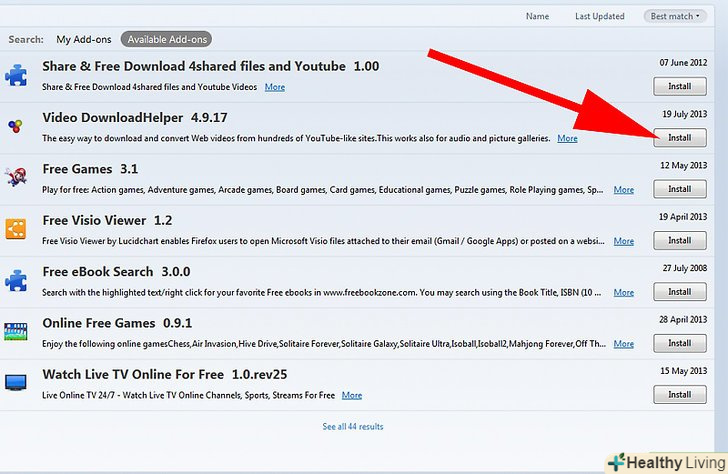Open More link for Online Free Games
The image size is (728, 474).
click(x=624, y=344)
